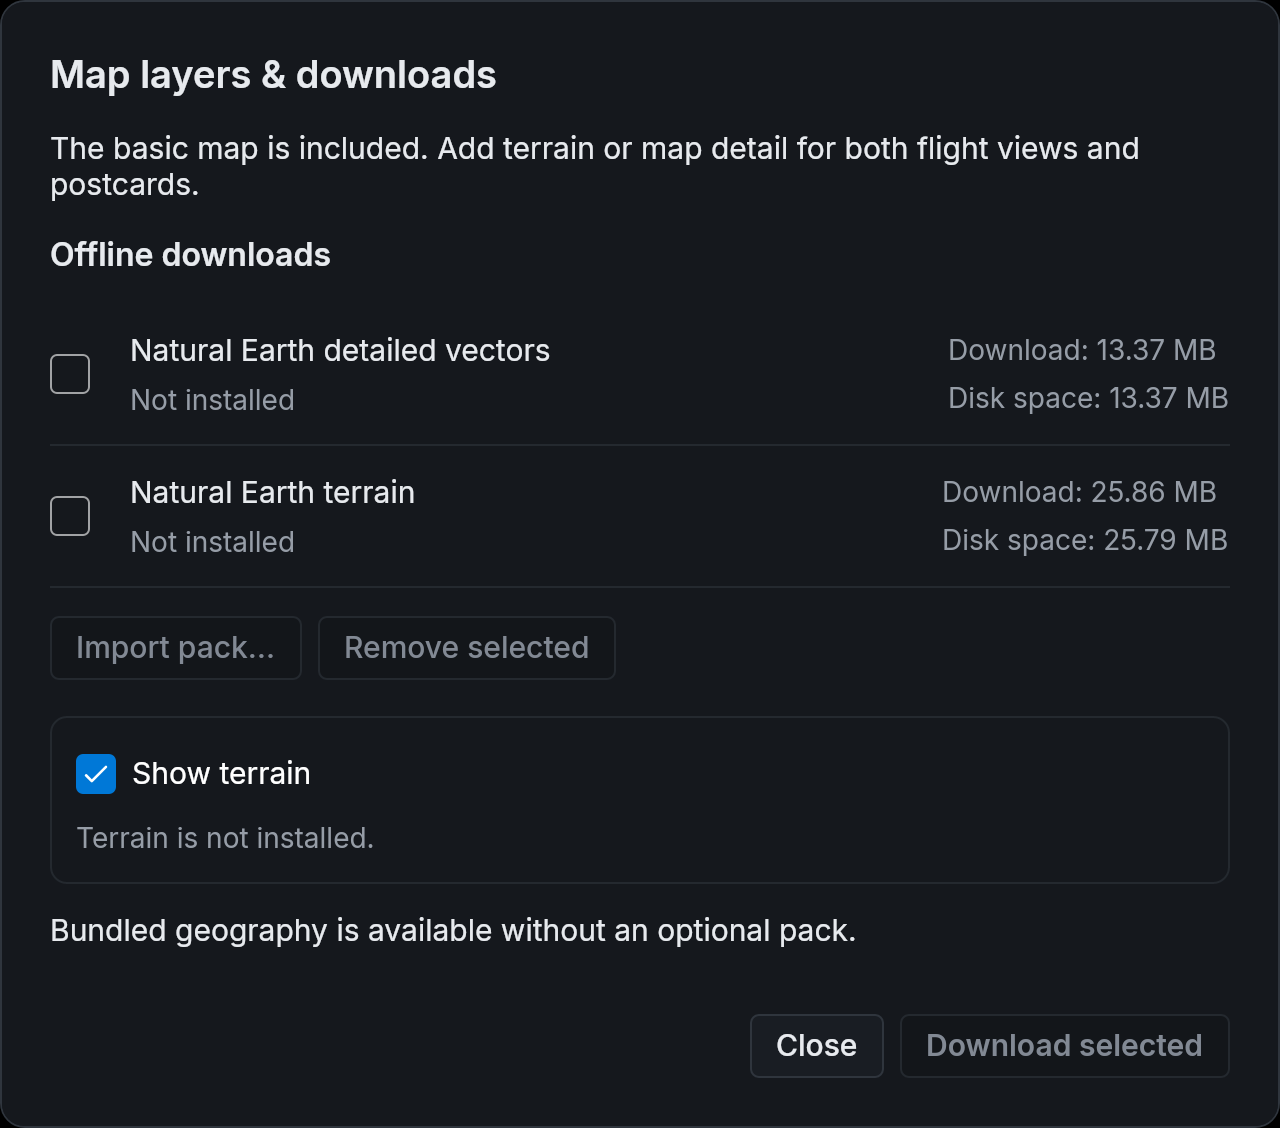The width and height of the screenshot is (1280, 1128).
Task: Click the Bundled geography is available note
Action: [453, 931]
